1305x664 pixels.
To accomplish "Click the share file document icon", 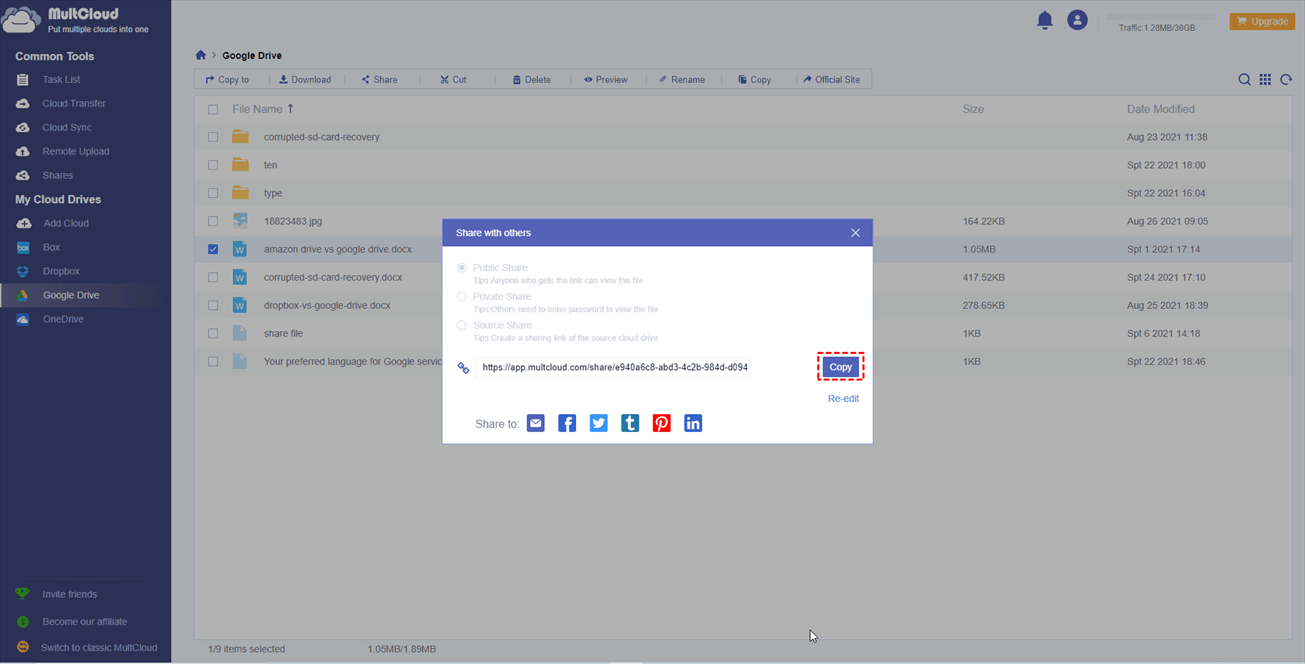I will pos(240,333).
